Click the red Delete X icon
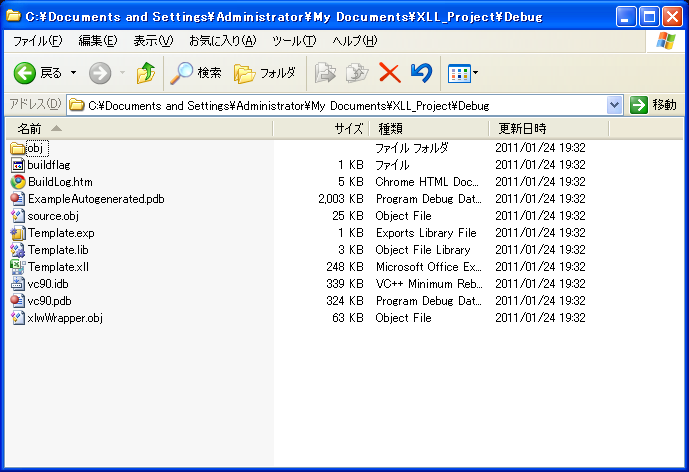 390,73
